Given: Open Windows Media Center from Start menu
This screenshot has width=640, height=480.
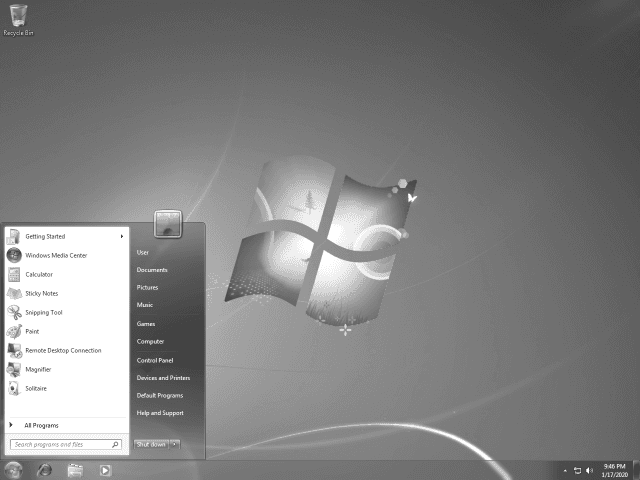Looking at the screenshot, I should point(55,255).
